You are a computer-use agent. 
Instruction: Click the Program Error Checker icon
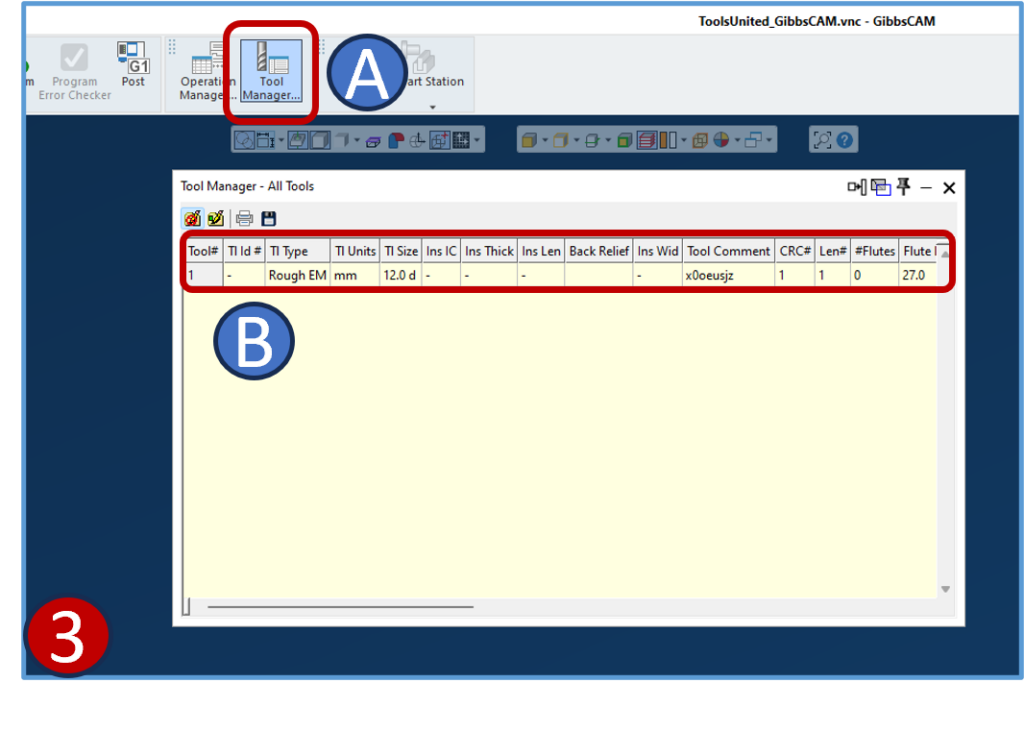(75, 58)
